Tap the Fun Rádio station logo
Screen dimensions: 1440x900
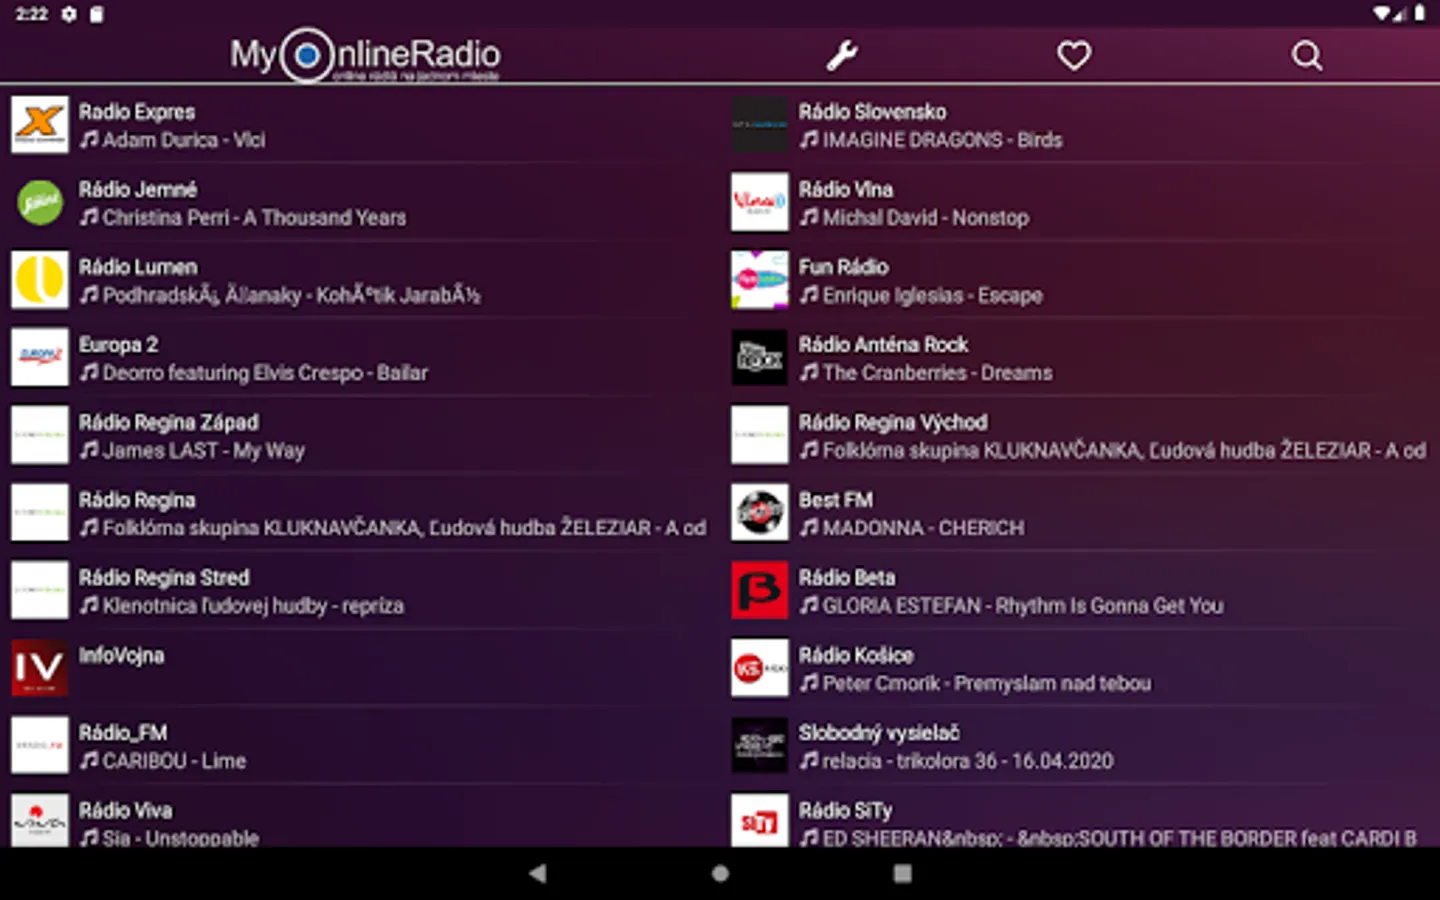click(760, 280)
